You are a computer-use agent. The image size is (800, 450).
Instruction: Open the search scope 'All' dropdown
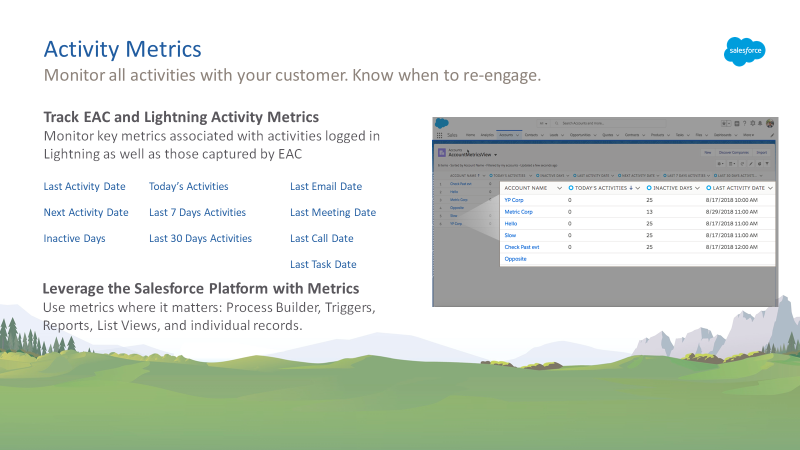click(x=543, y=123)
